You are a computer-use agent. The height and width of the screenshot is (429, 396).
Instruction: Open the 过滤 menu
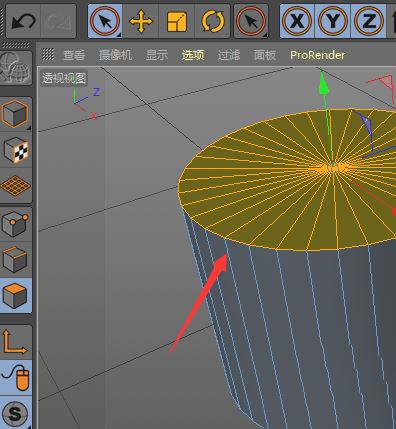(229, 55)
